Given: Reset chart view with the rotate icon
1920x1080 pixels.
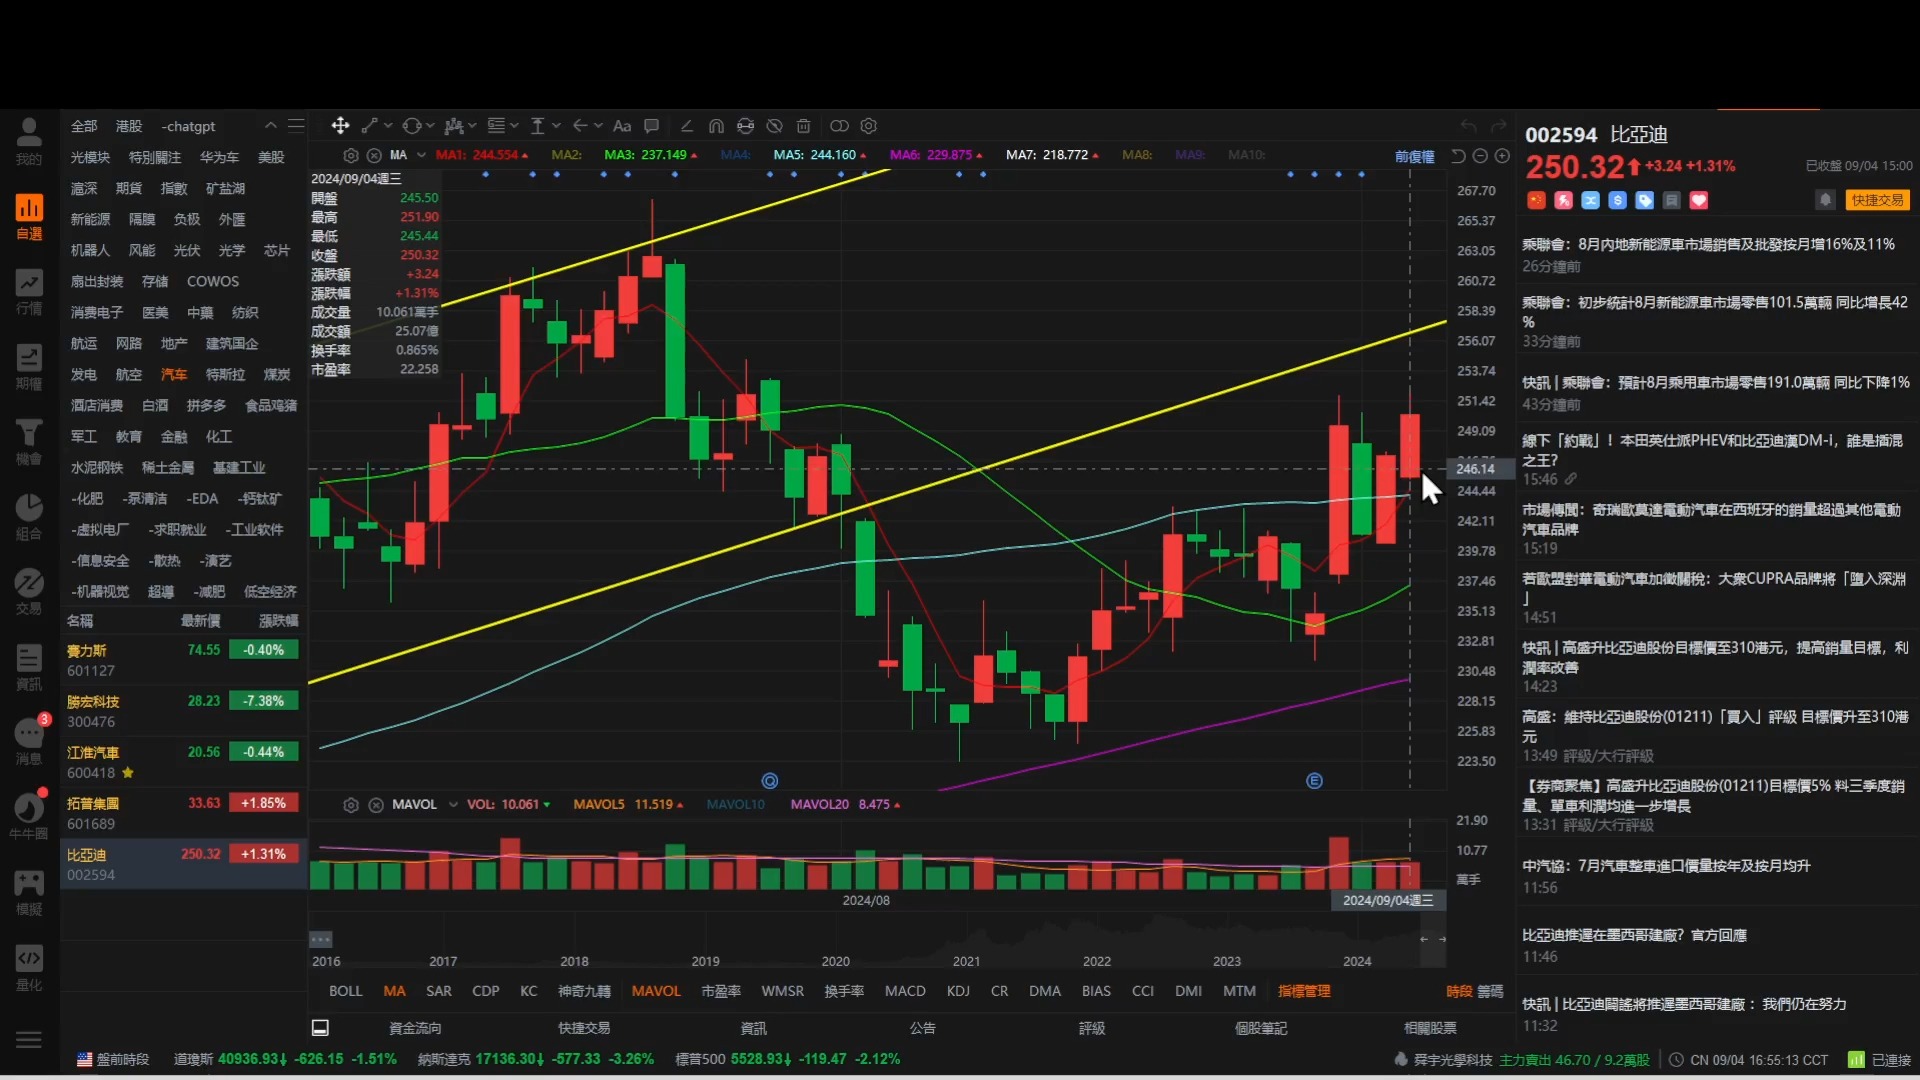Looking at the screenshot, I should [1458, 156].
